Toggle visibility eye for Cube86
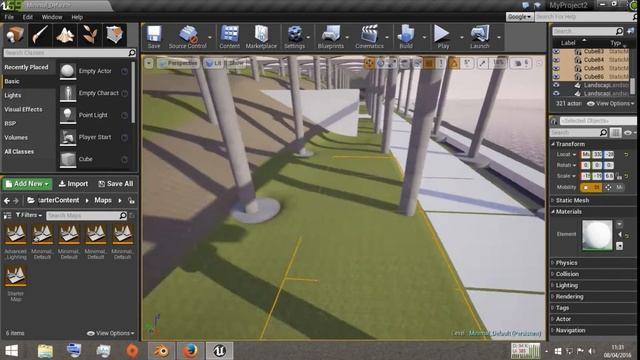 point(556,76)
